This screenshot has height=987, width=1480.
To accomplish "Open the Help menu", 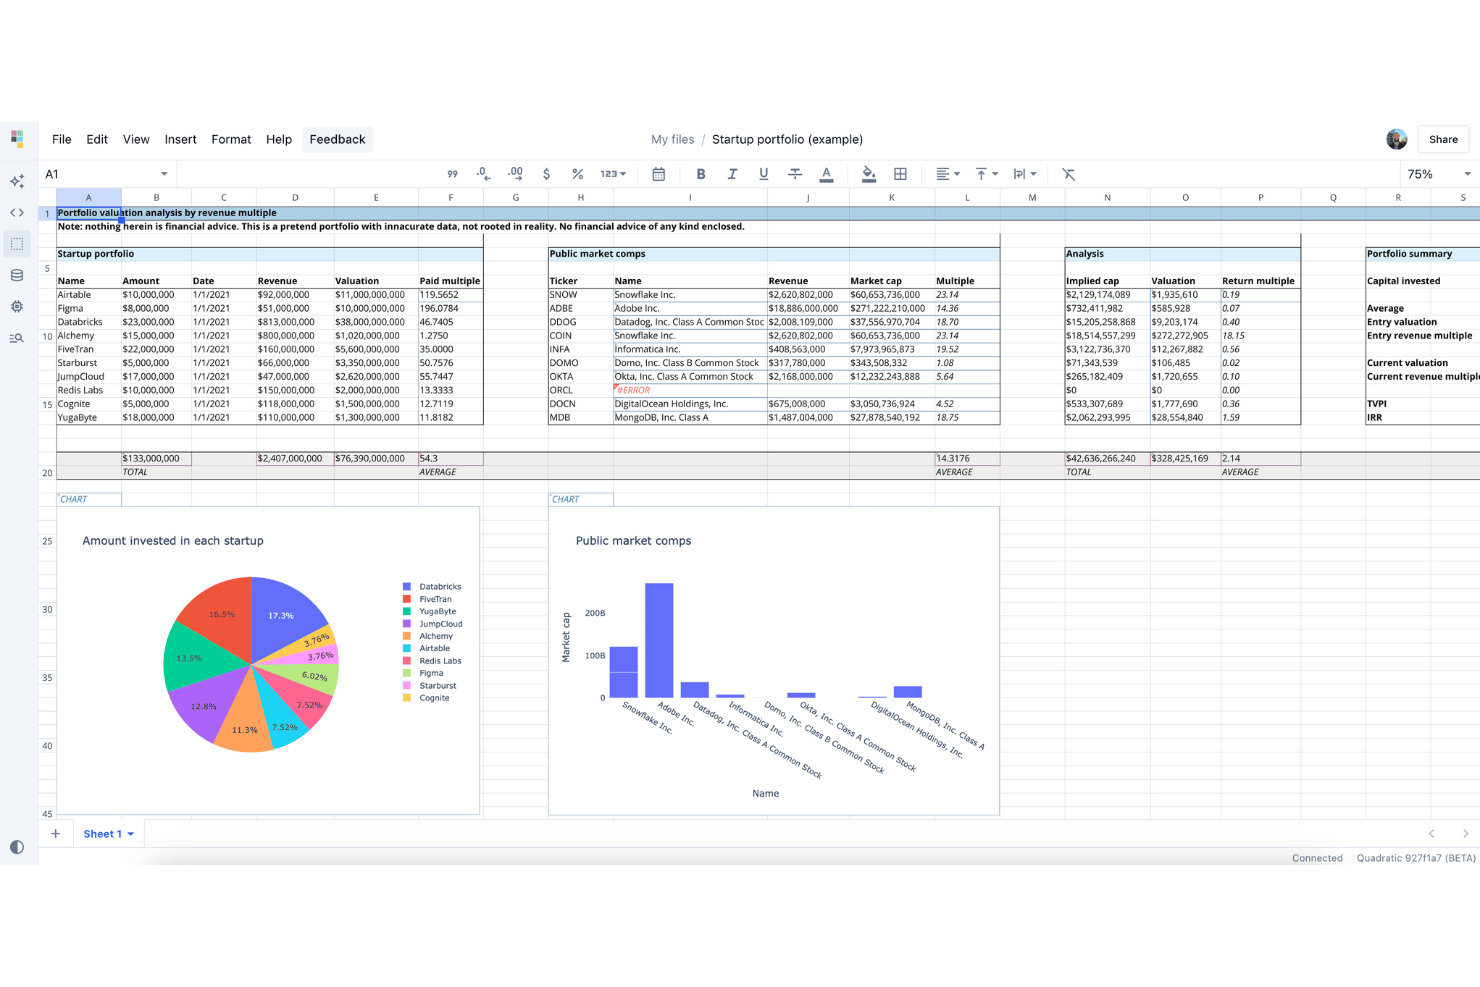I will point(279,139).
